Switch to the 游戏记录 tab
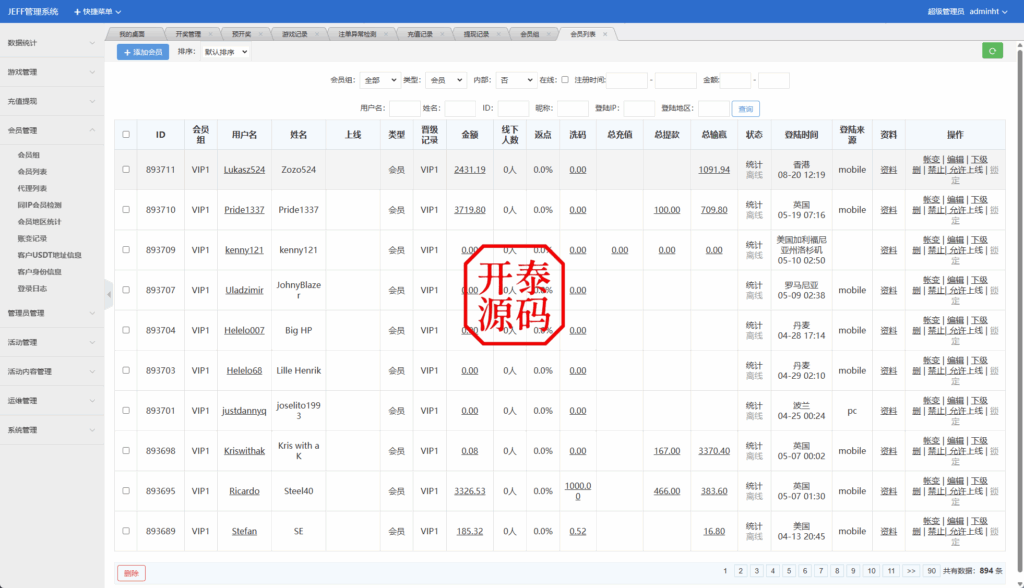The image size is (1024, 588). click(x=298, y=33)
